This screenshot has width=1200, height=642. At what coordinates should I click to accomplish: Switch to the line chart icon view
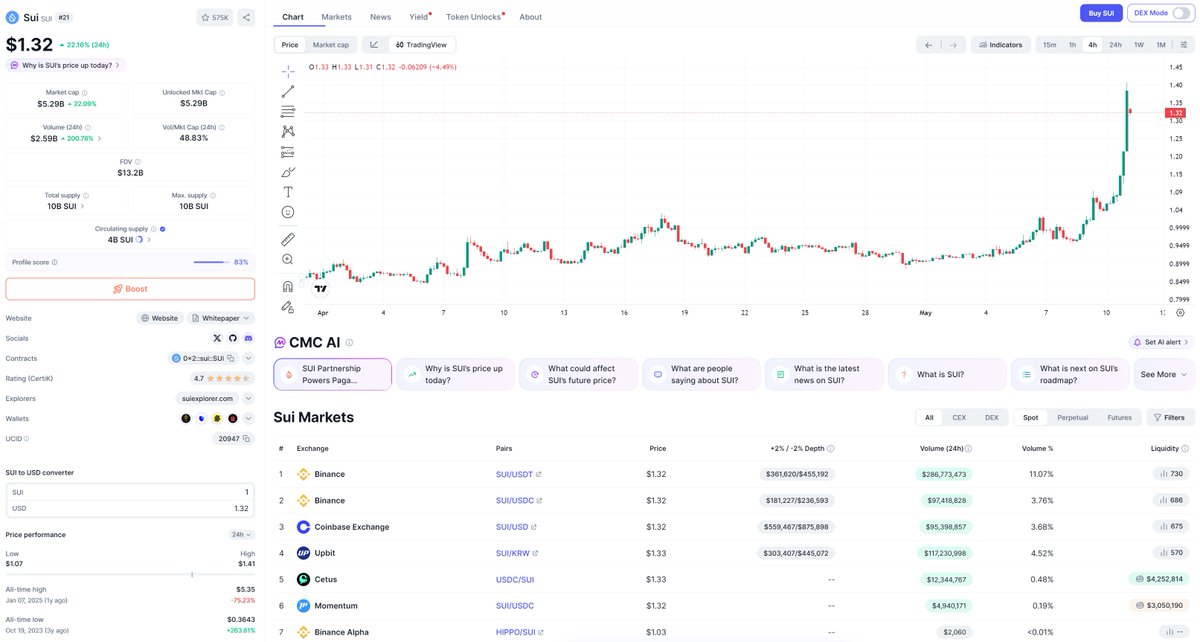click(x=374, y=45)
